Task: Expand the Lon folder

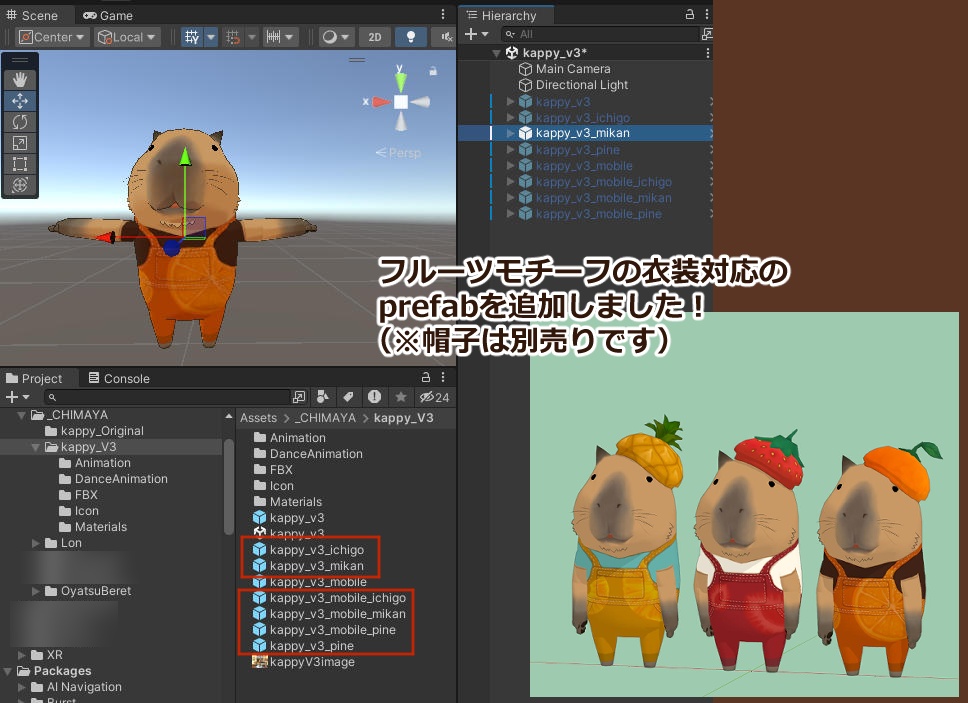Action: [x=36, y=543]
